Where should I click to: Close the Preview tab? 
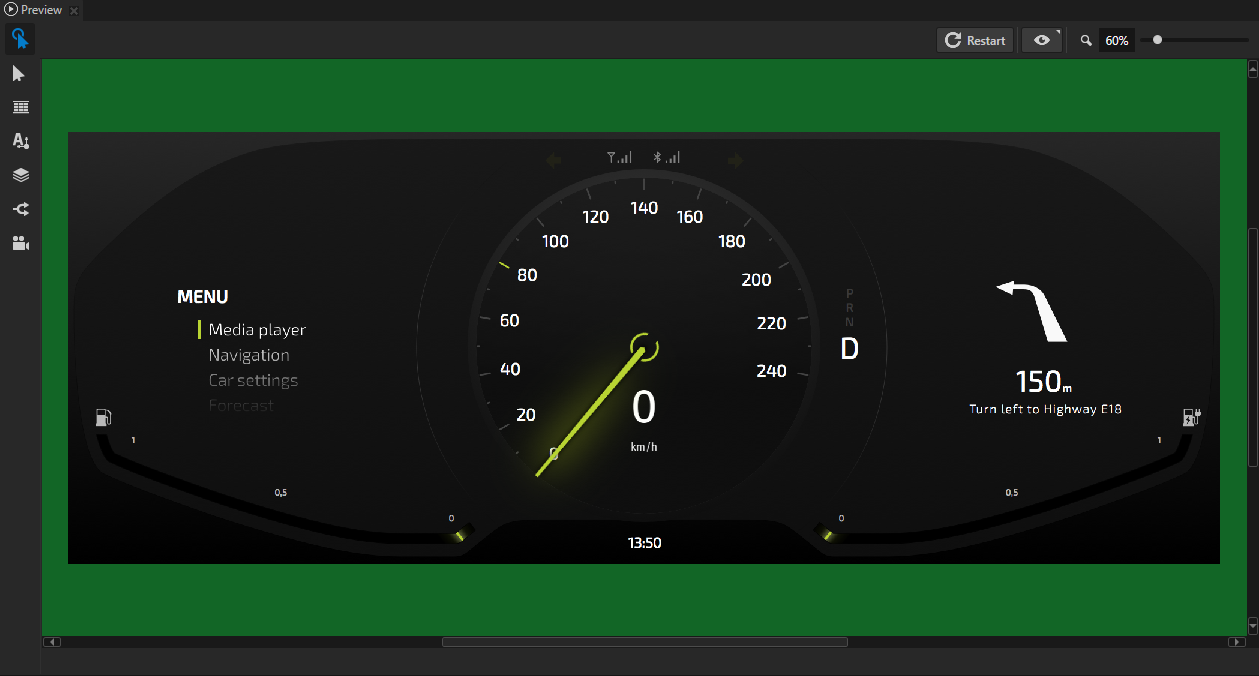coord(74,10)
